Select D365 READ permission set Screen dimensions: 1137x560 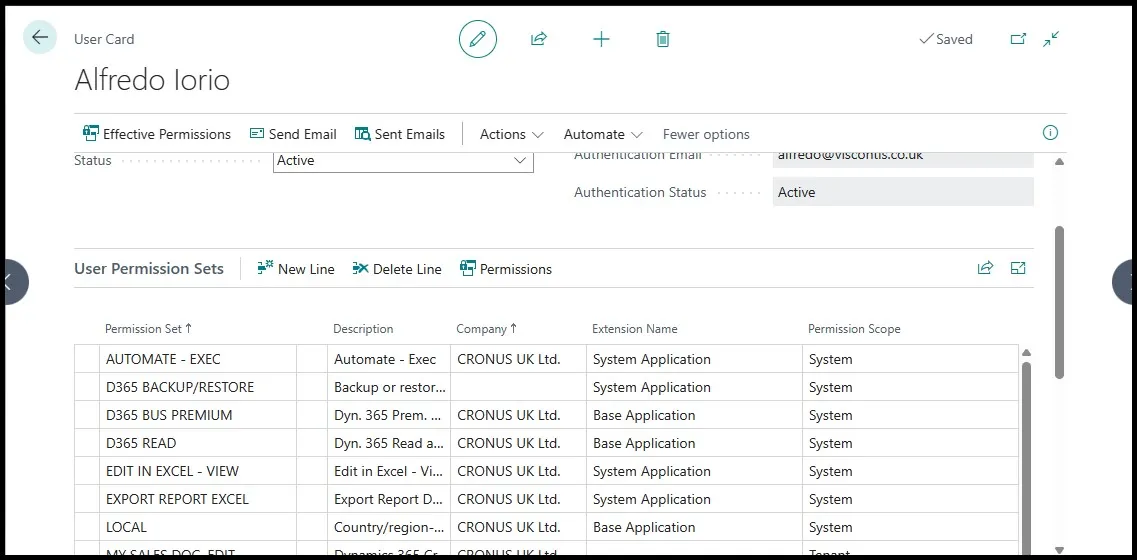pos(198,443)
